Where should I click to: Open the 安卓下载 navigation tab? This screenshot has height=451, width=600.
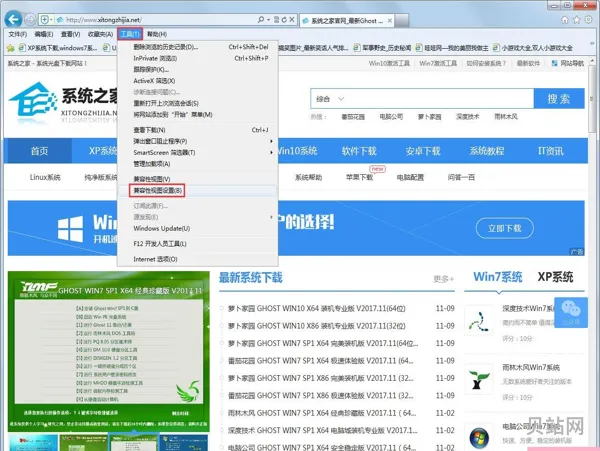[423, 151]
